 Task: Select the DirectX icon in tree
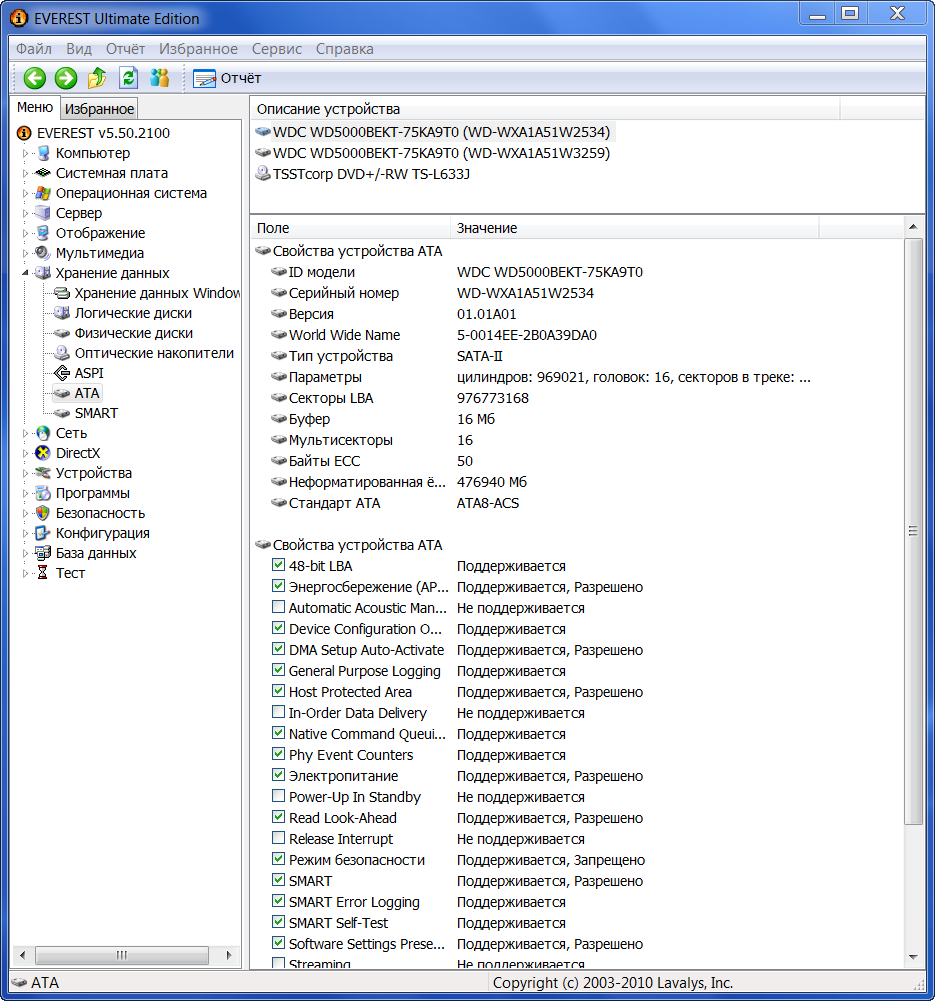click(43, 453)
